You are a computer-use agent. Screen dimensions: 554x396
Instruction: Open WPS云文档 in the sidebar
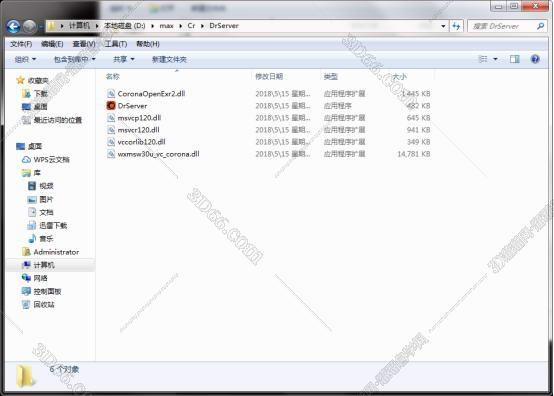click(x=51, y=160)
